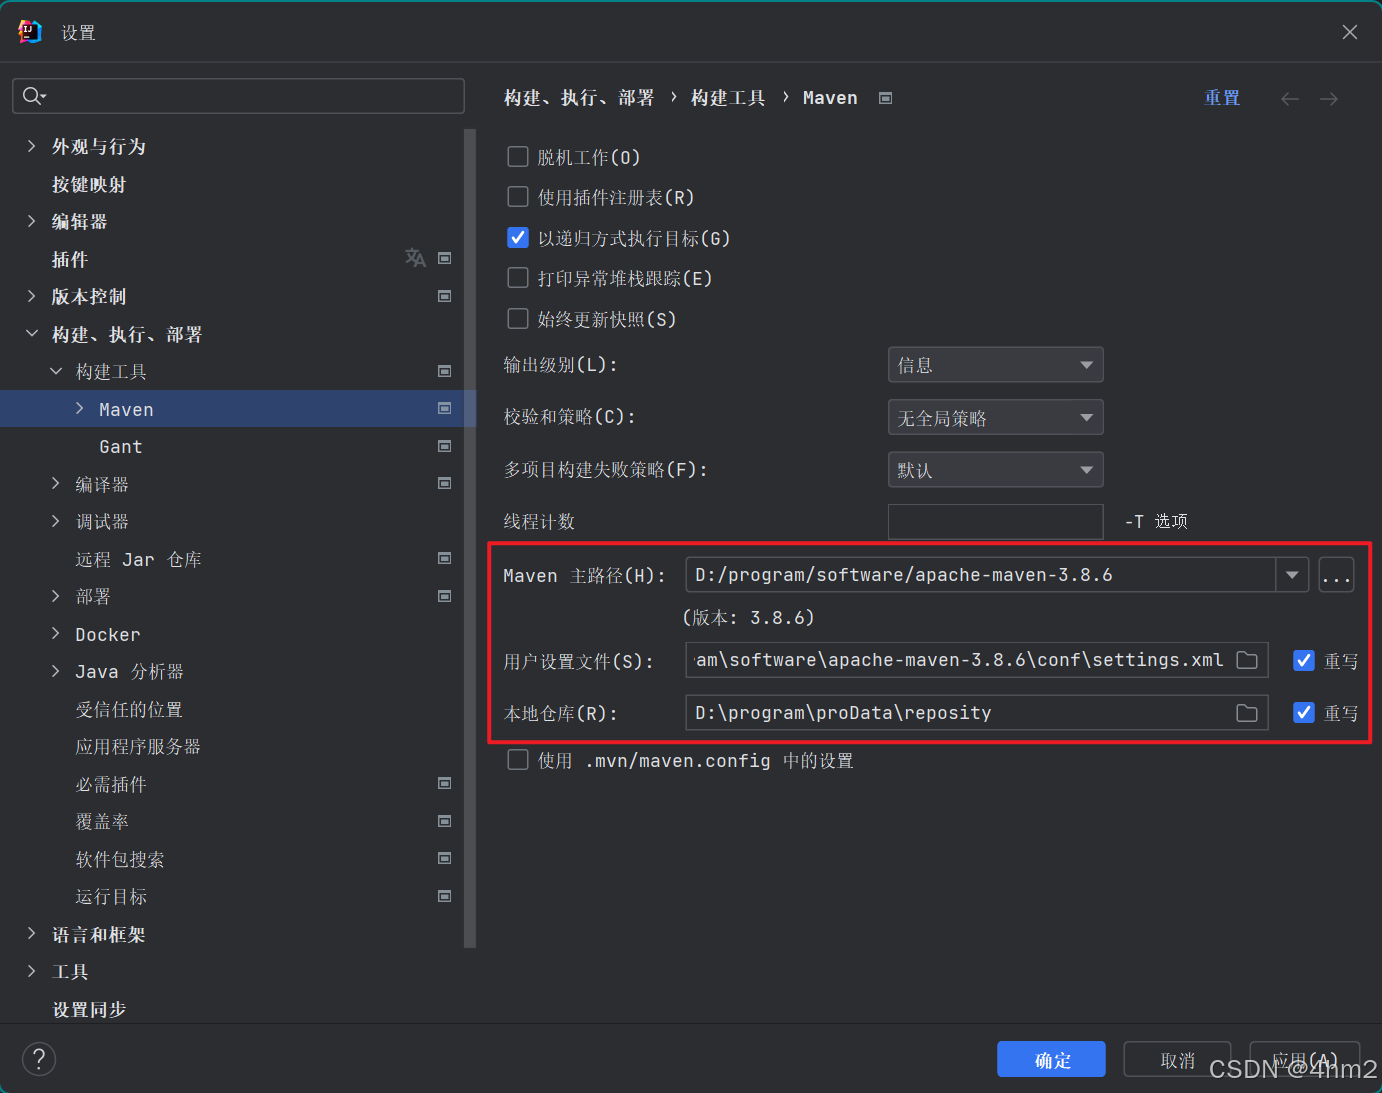Enable 始终更新快照(S) checkbox
The height and width of the screenshot is (1093, 1382).
point(518,318)
